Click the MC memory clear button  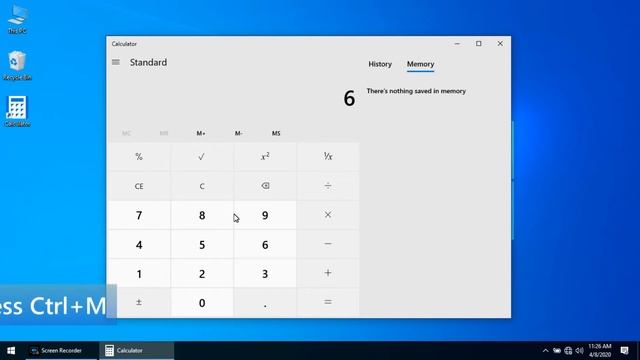pyautogui.click(x=127, y=133)
